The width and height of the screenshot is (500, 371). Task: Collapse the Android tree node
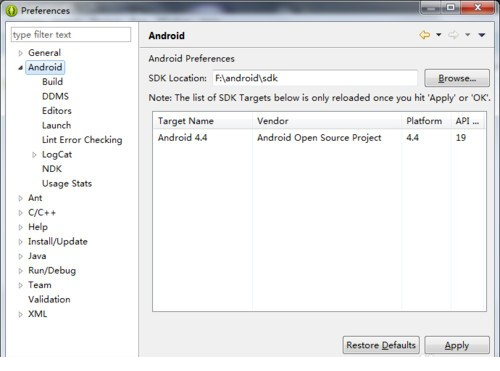click(x=20, y=68)
